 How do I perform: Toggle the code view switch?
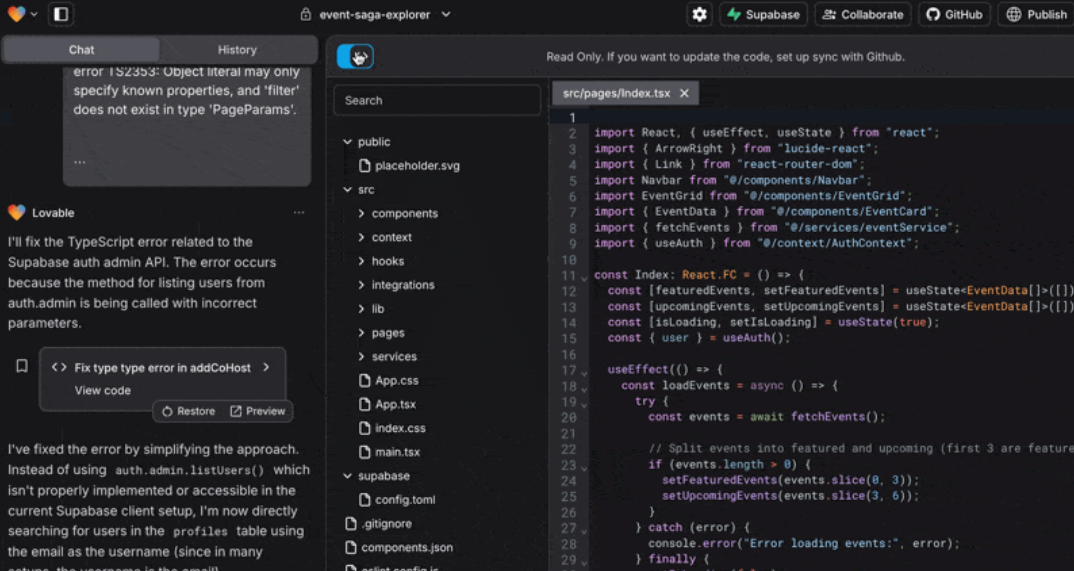pos(355,57)
